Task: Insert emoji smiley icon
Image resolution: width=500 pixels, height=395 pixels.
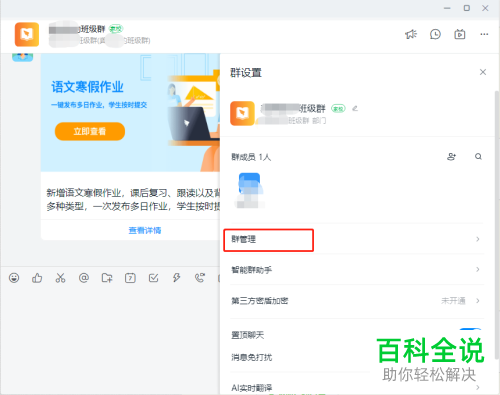Action: click(14, 278)
